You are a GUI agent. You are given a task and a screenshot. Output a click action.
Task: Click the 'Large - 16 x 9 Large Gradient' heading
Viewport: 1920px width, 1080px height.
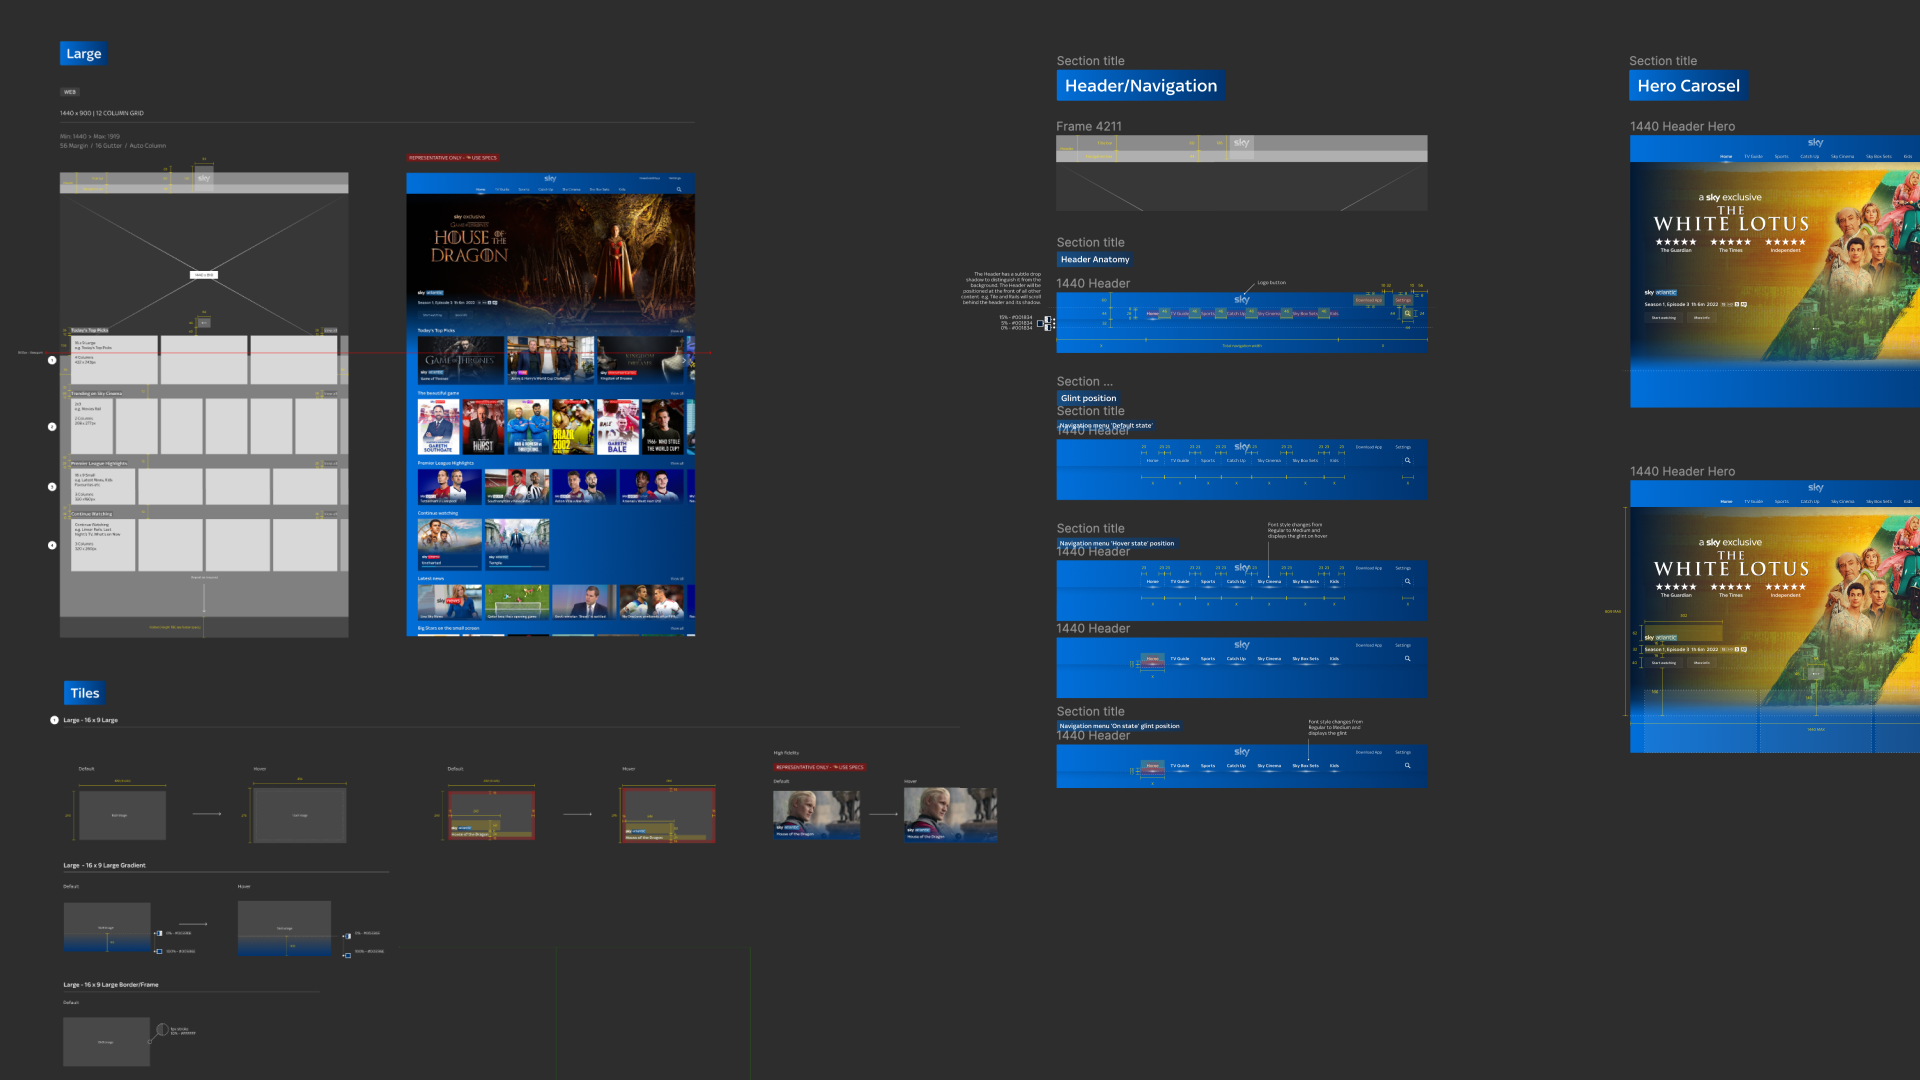click(105, 865)
